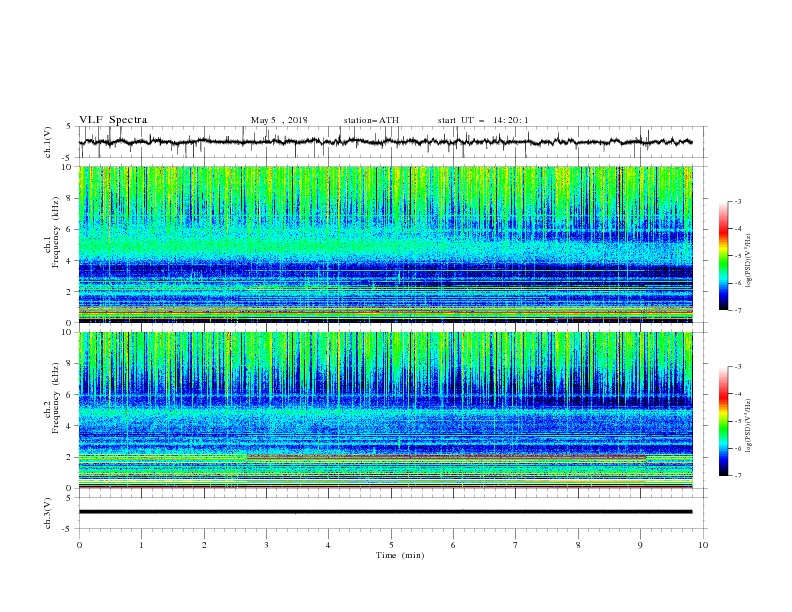Click the "-4" tick on ch.2 color bar
Image resolution: width=792 pixels, height=612 pixels.
pos(737,394)
